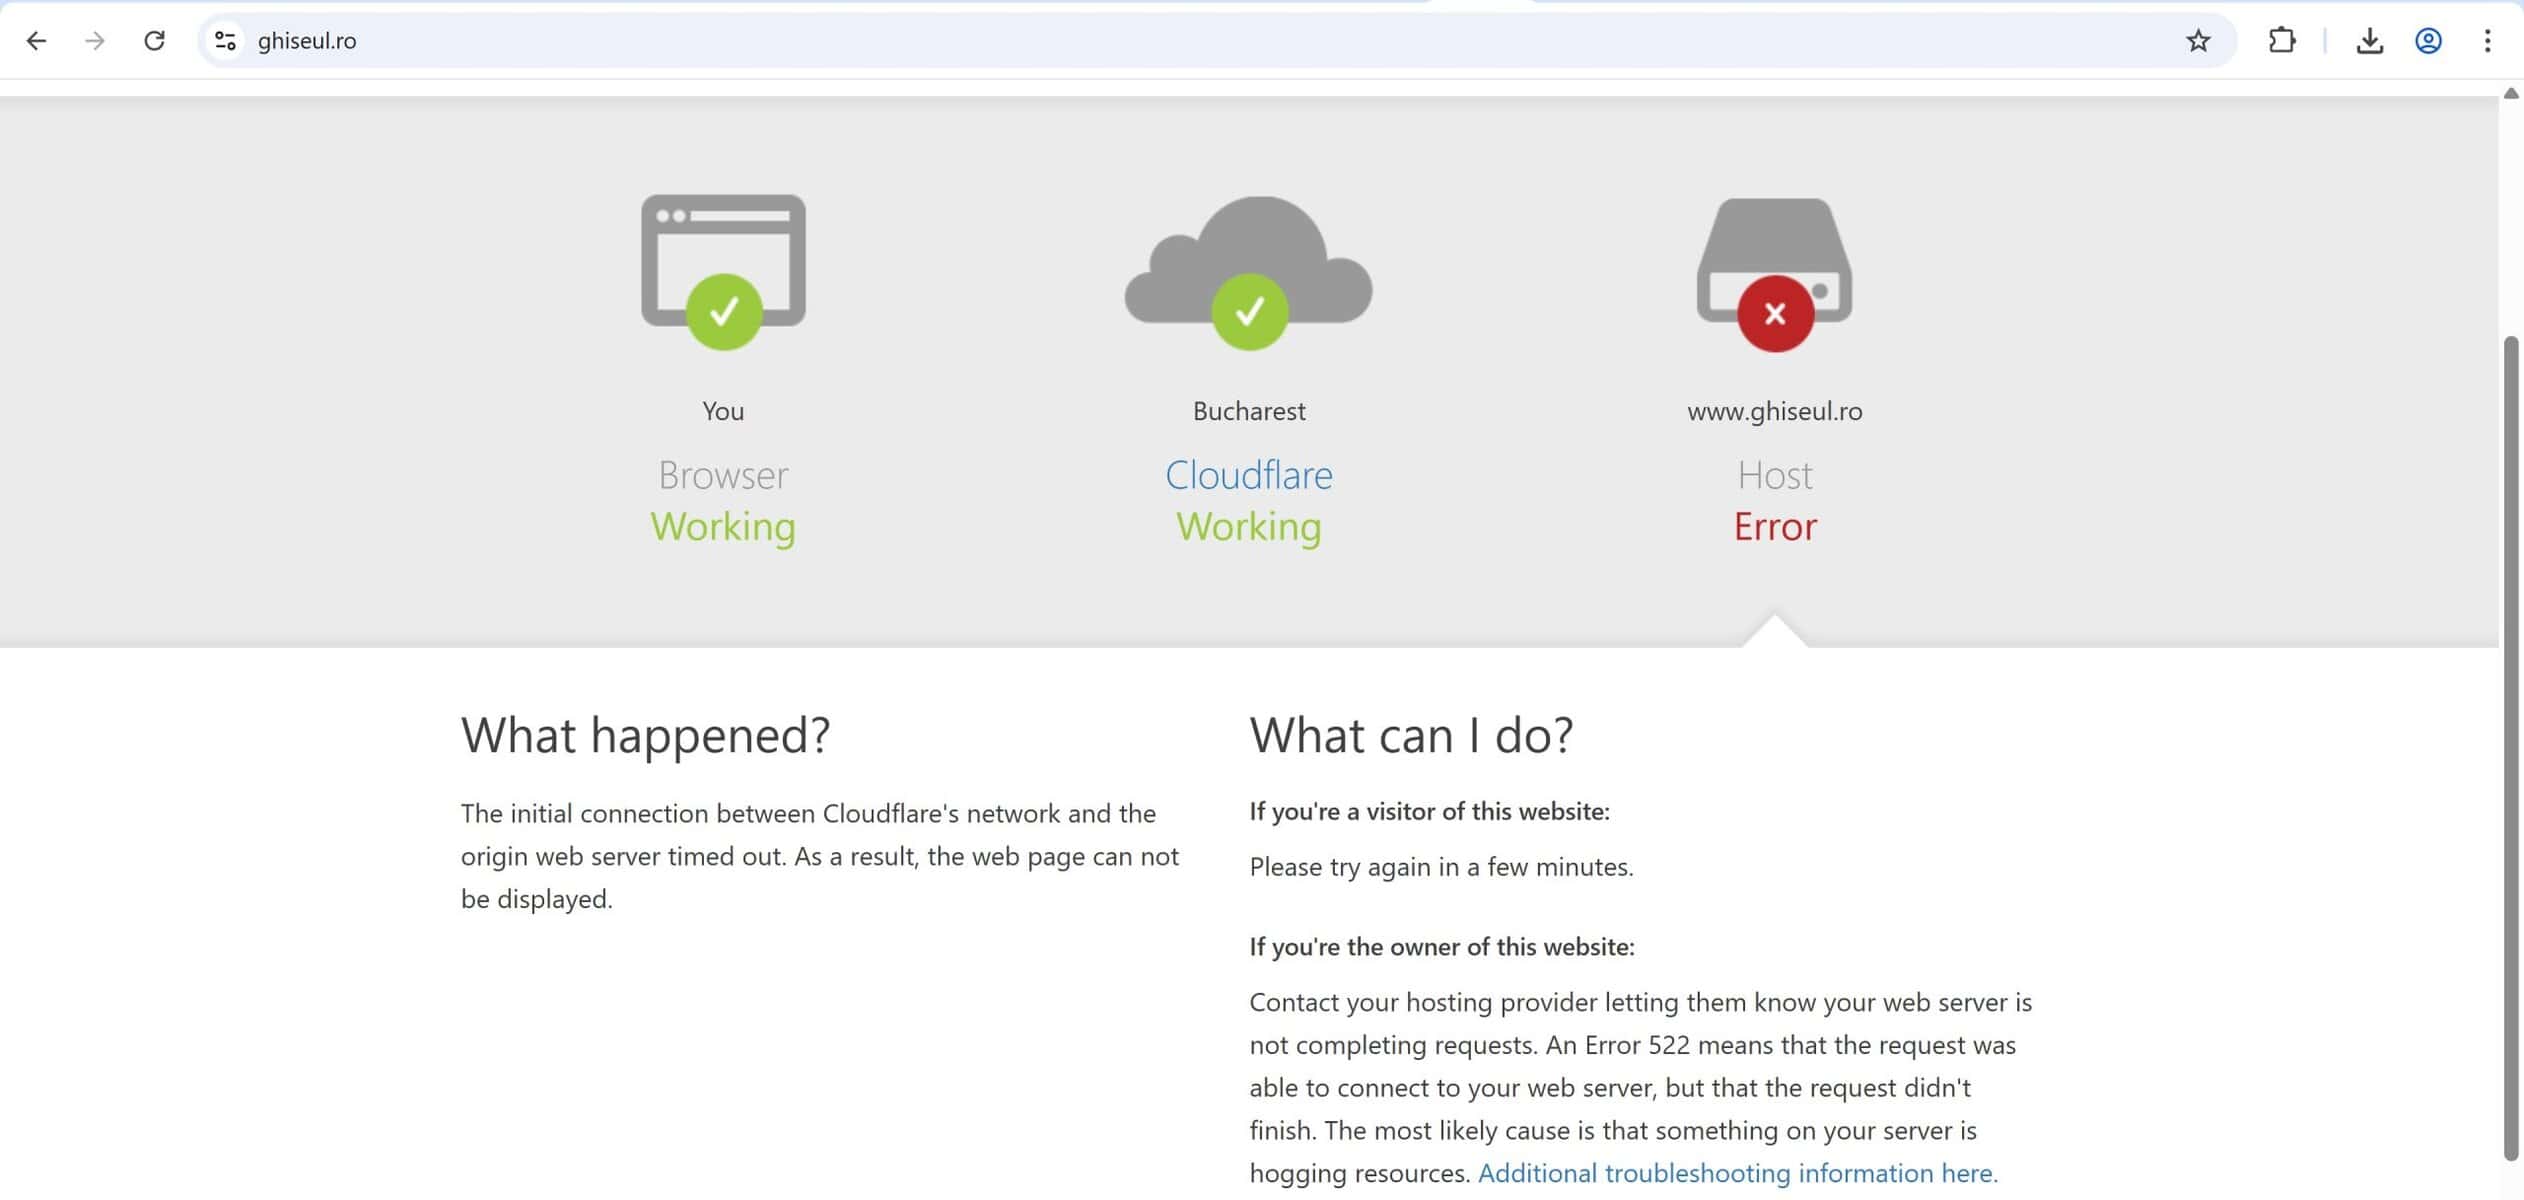Click the browser back arrow
Image resolution: width=2524 pixels, height=1200 pixels.
point(36,41)
